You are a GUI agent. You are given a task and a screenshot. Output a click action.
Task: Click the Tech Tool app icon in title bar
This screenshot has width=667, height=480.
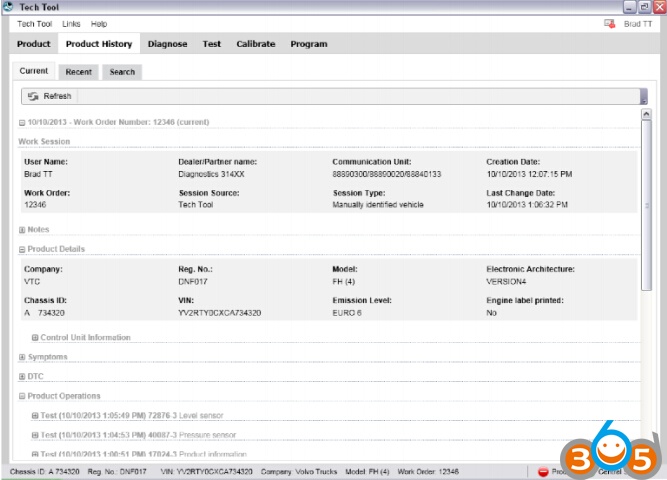[x=8, y=6]
